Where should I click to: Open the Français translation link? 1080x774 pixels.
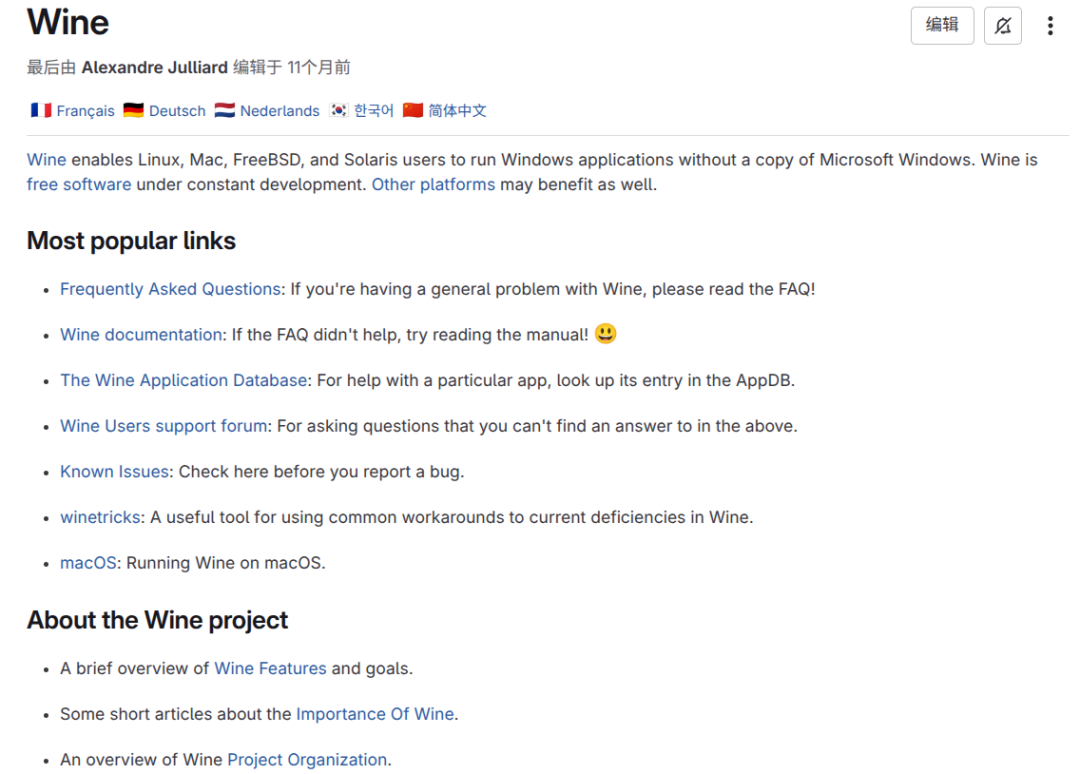(x=85, y=111)
